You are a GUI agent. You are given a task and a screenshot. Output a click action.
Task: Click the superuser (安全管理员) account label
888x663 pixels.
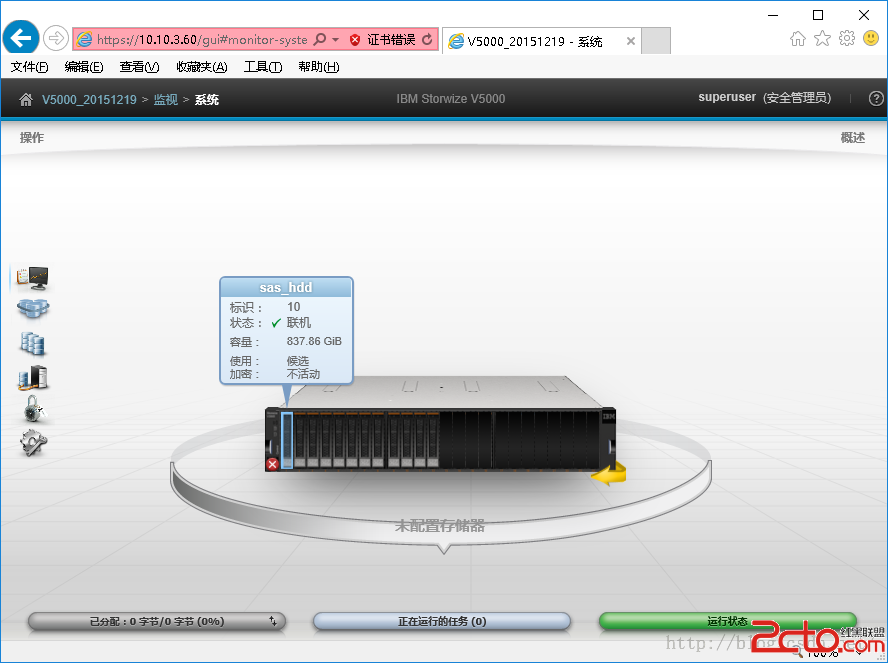click(765, 97)
